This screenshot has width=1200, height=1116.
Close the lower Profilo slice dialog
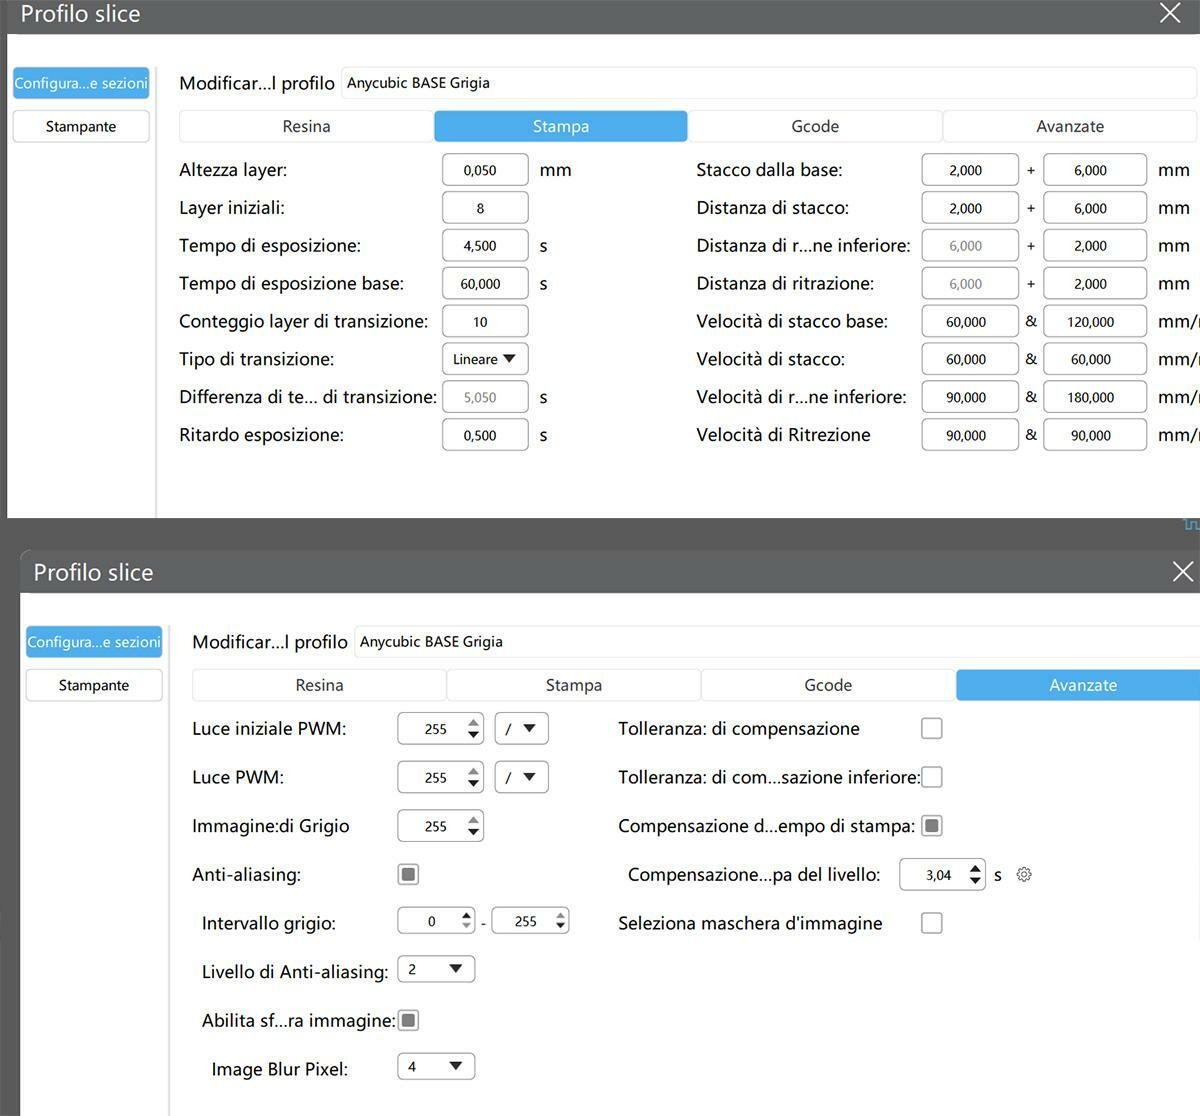[x=1182, y=572]
